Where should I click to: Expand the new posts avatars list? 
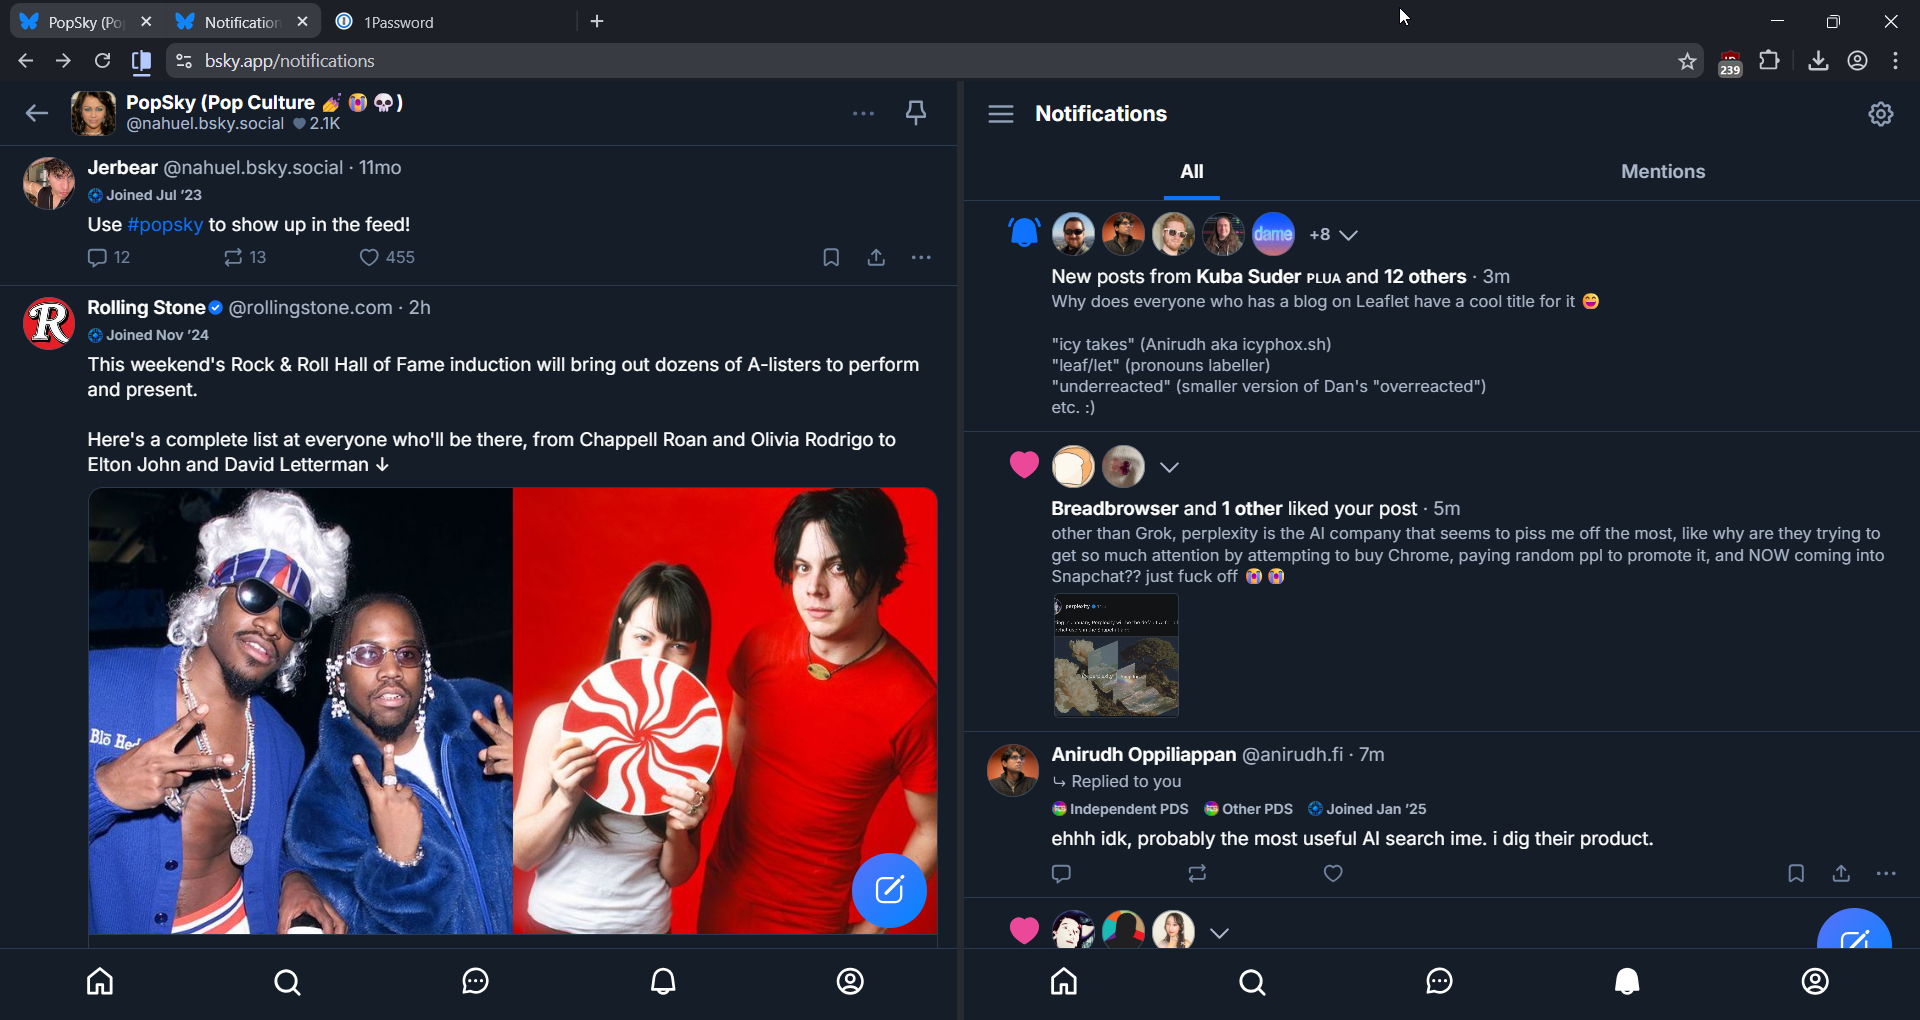point(1348,235)
